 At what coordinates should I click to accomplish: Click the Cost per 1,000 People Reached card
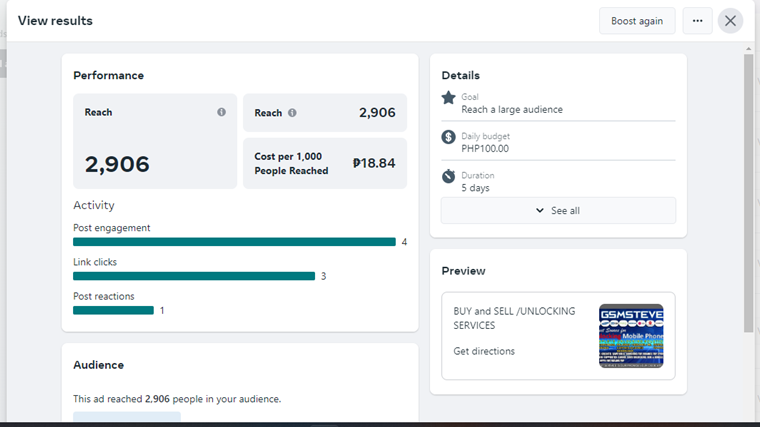[325, 163]
